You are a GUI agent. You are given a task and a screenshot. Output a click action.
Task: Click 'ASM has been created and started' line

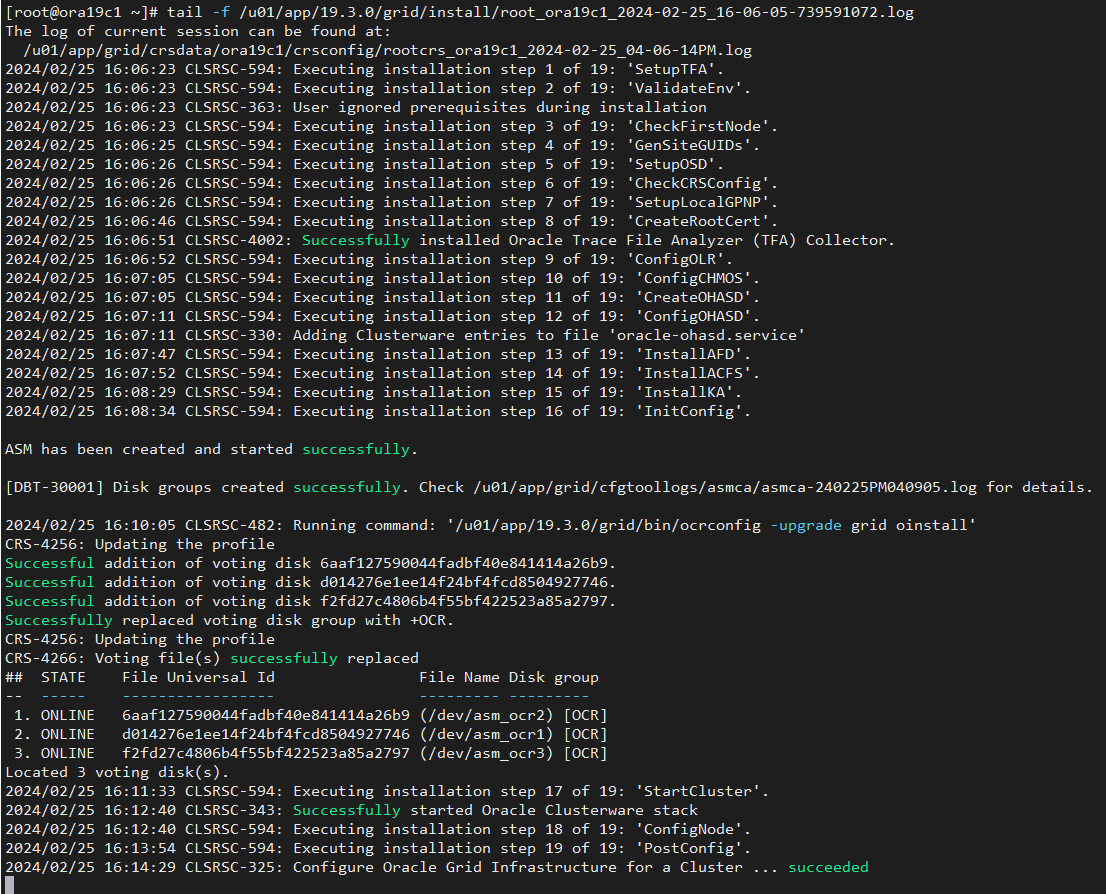212,450
